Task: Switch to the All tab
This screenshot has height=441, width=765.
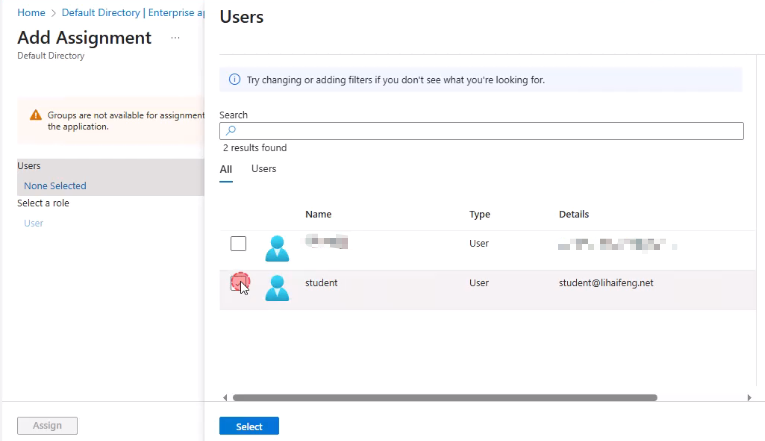Action: click(x=226, y=169)
